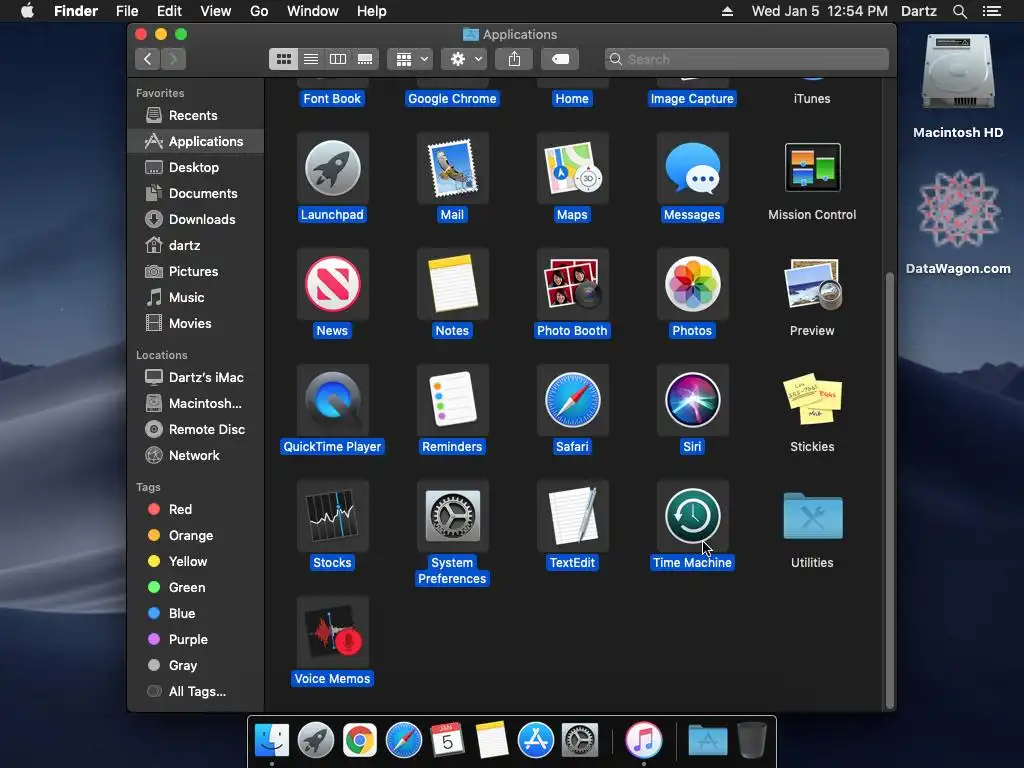Select the Photo Booth app icon

click(572, 284)
